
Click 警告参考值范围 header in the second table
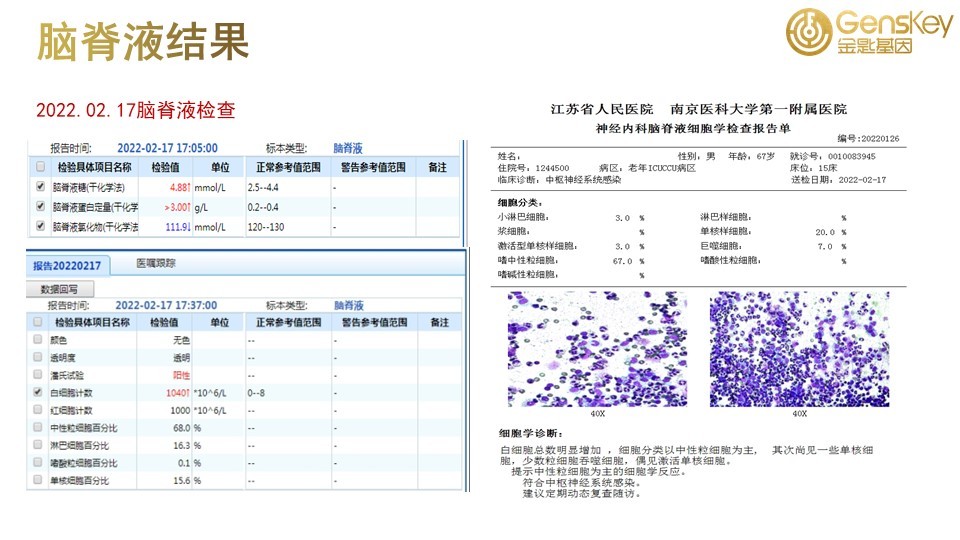(x=374, y=322)
